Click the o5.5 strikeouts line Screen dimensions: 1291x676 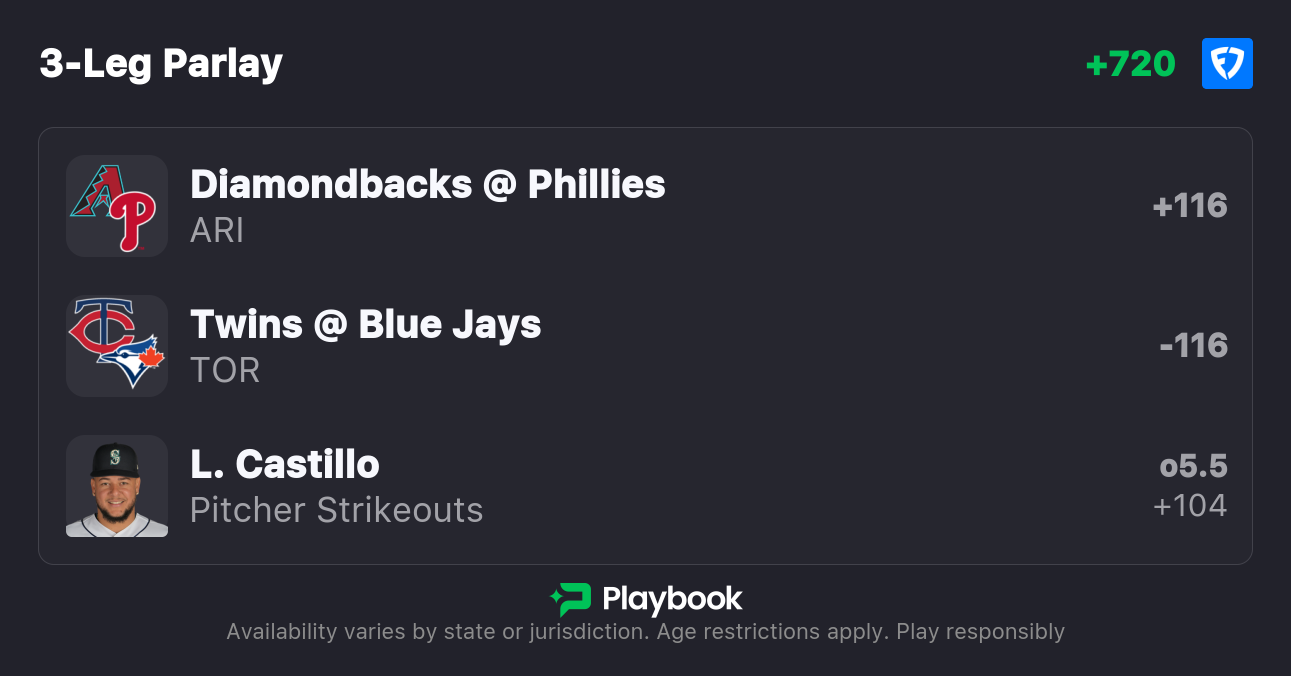[x=1193, y=466]
